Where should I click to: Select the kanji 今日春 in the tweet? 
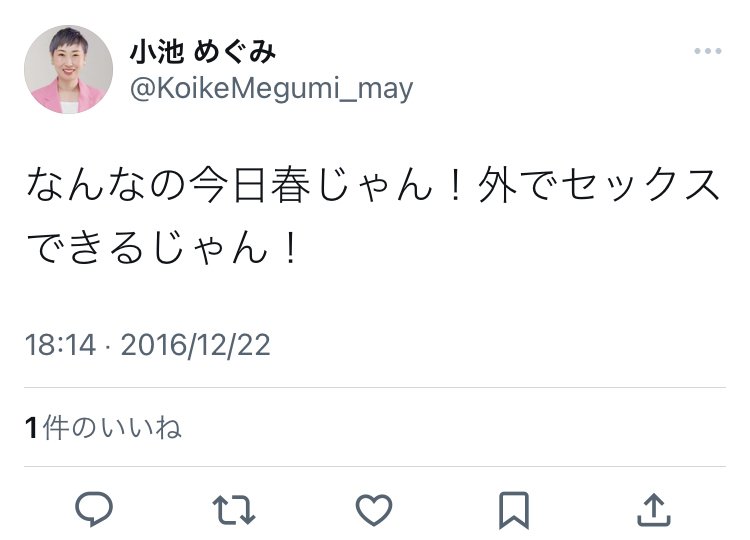point(250,185)
